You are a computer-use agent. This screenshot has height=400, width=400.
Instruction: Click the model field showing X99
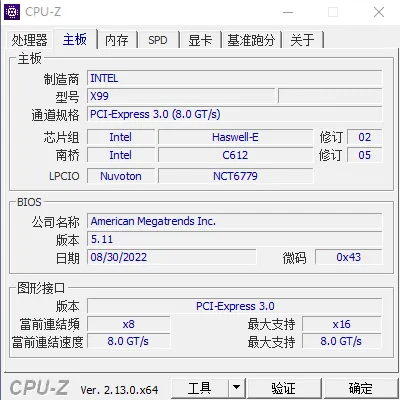point(181,96)
